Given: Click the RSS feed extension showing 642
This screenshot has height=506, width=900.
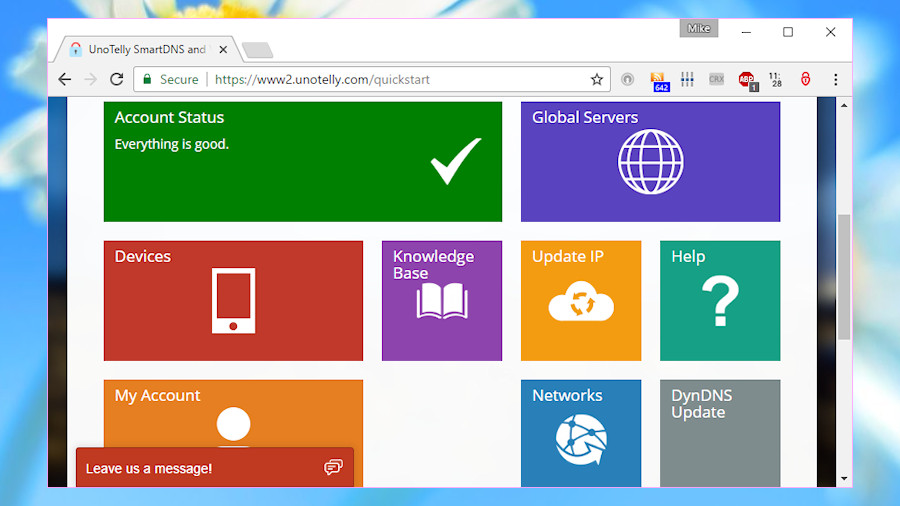Looking at the screenshot, I should [x=660, y=80].
